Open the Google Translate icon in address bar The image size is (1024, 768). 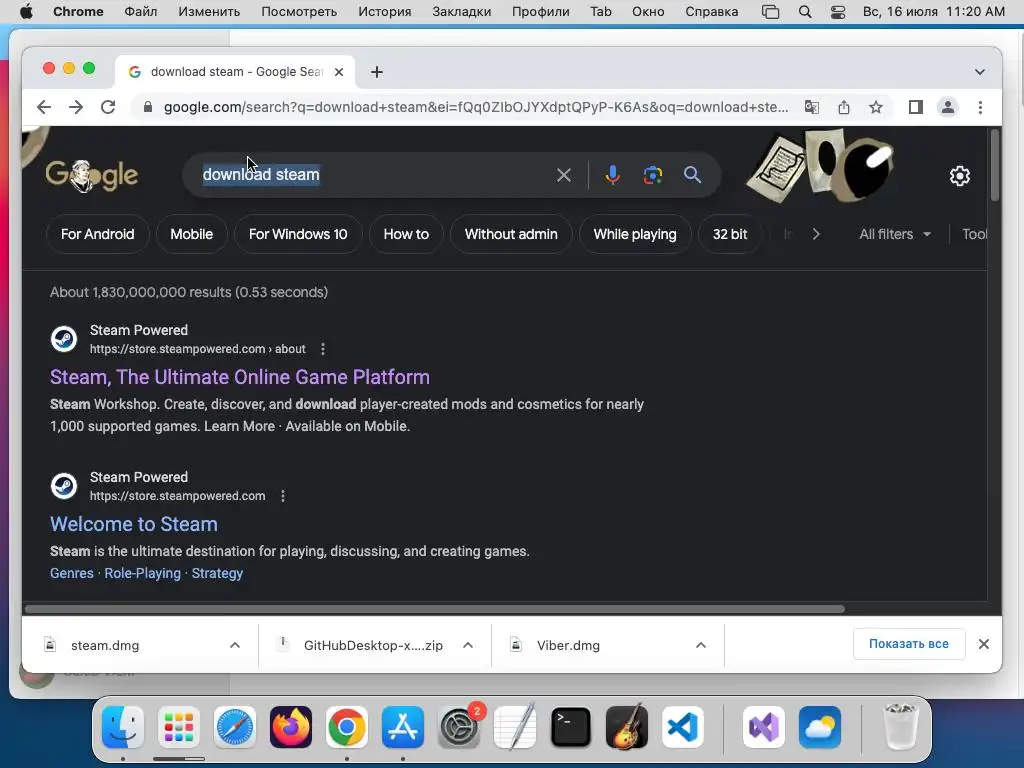(x=812, y=107)
